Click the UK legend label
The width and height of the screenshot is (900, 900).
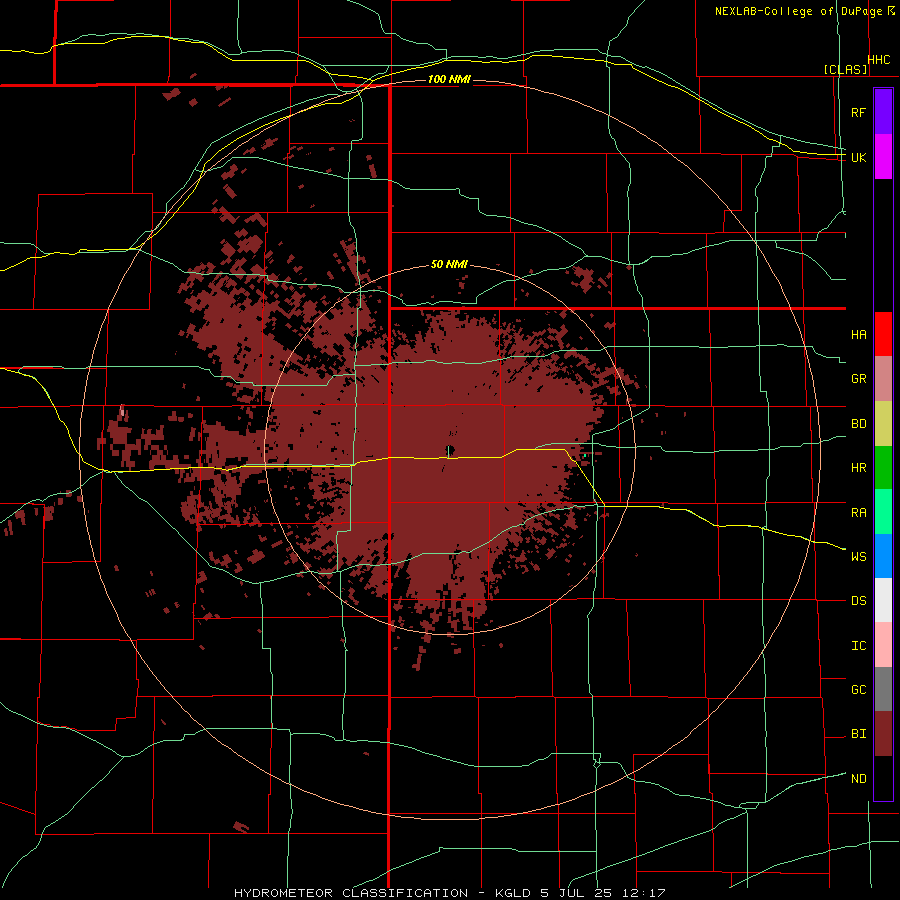coord(858,157)
